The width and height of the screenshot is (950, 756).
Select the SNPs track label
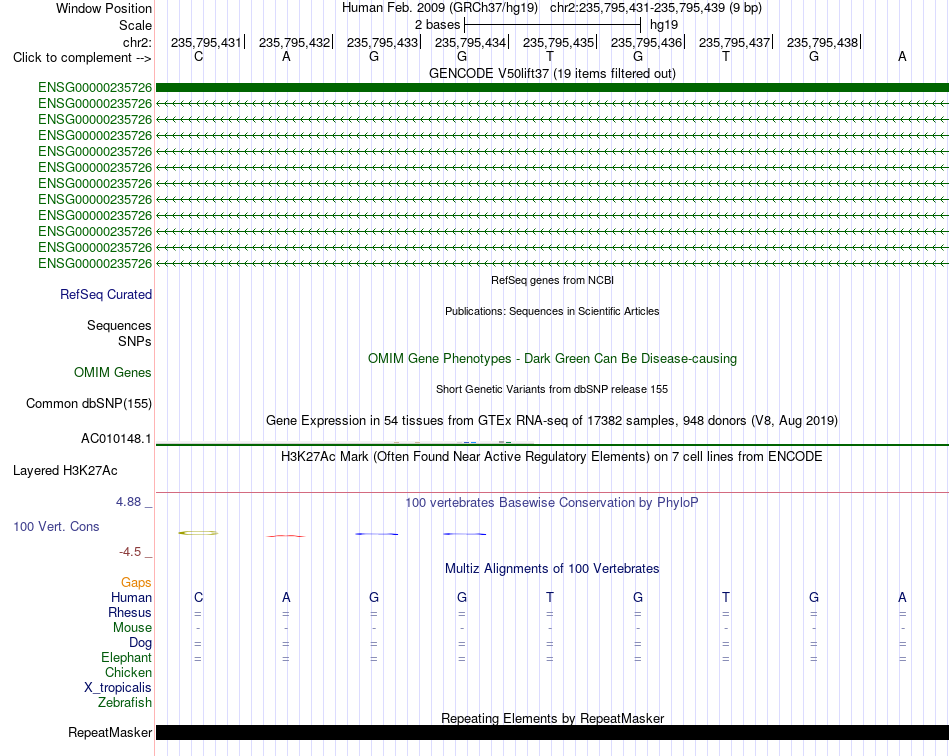(135, 342)
